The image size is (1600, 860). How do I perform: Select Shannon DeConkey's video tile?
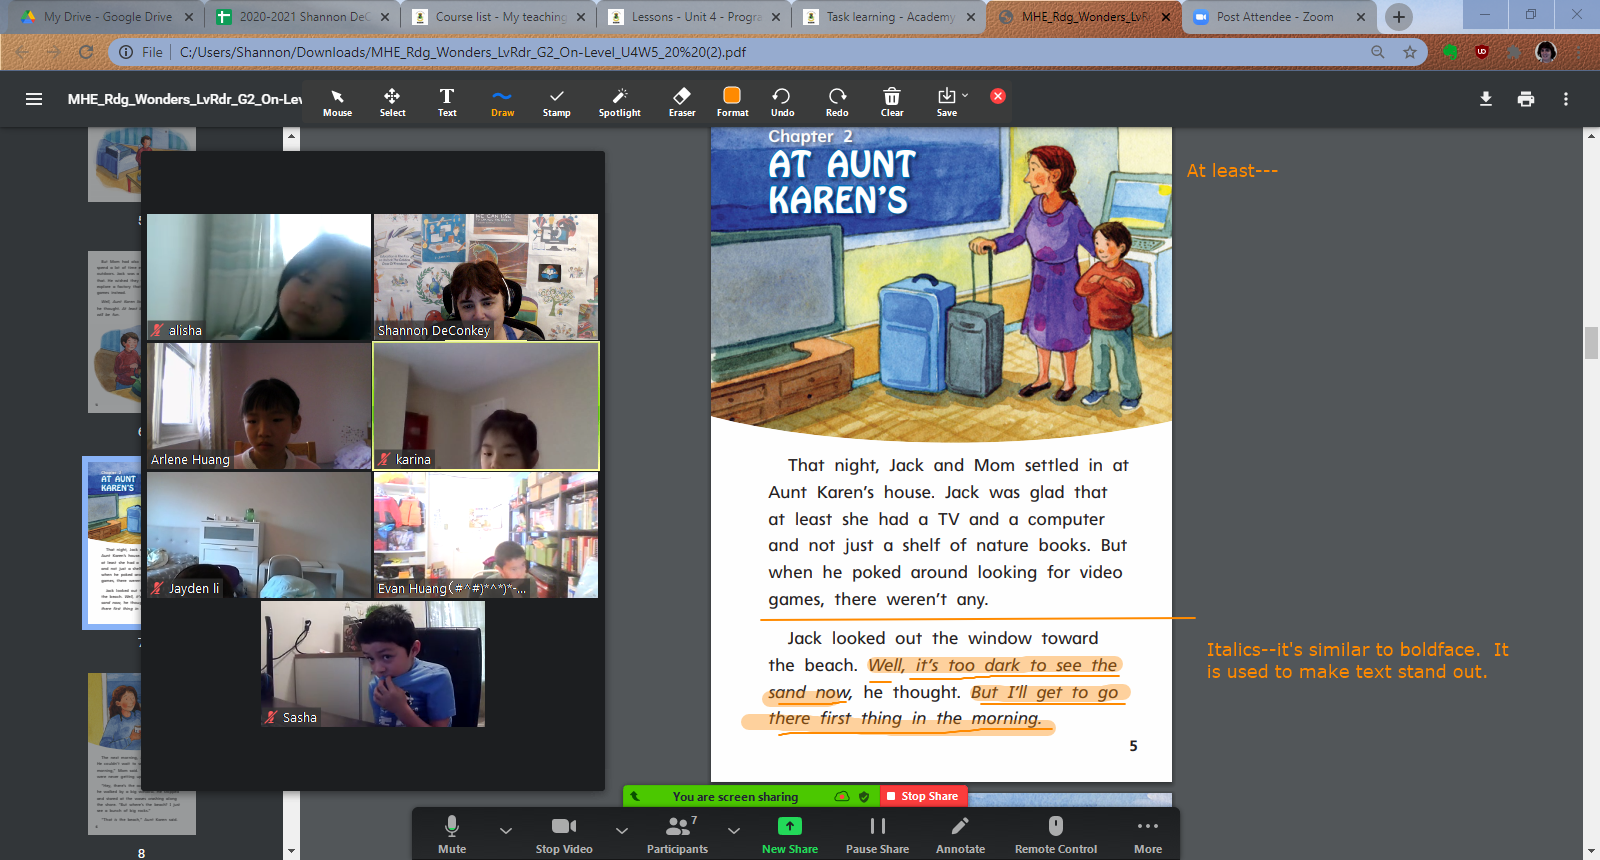486,277
